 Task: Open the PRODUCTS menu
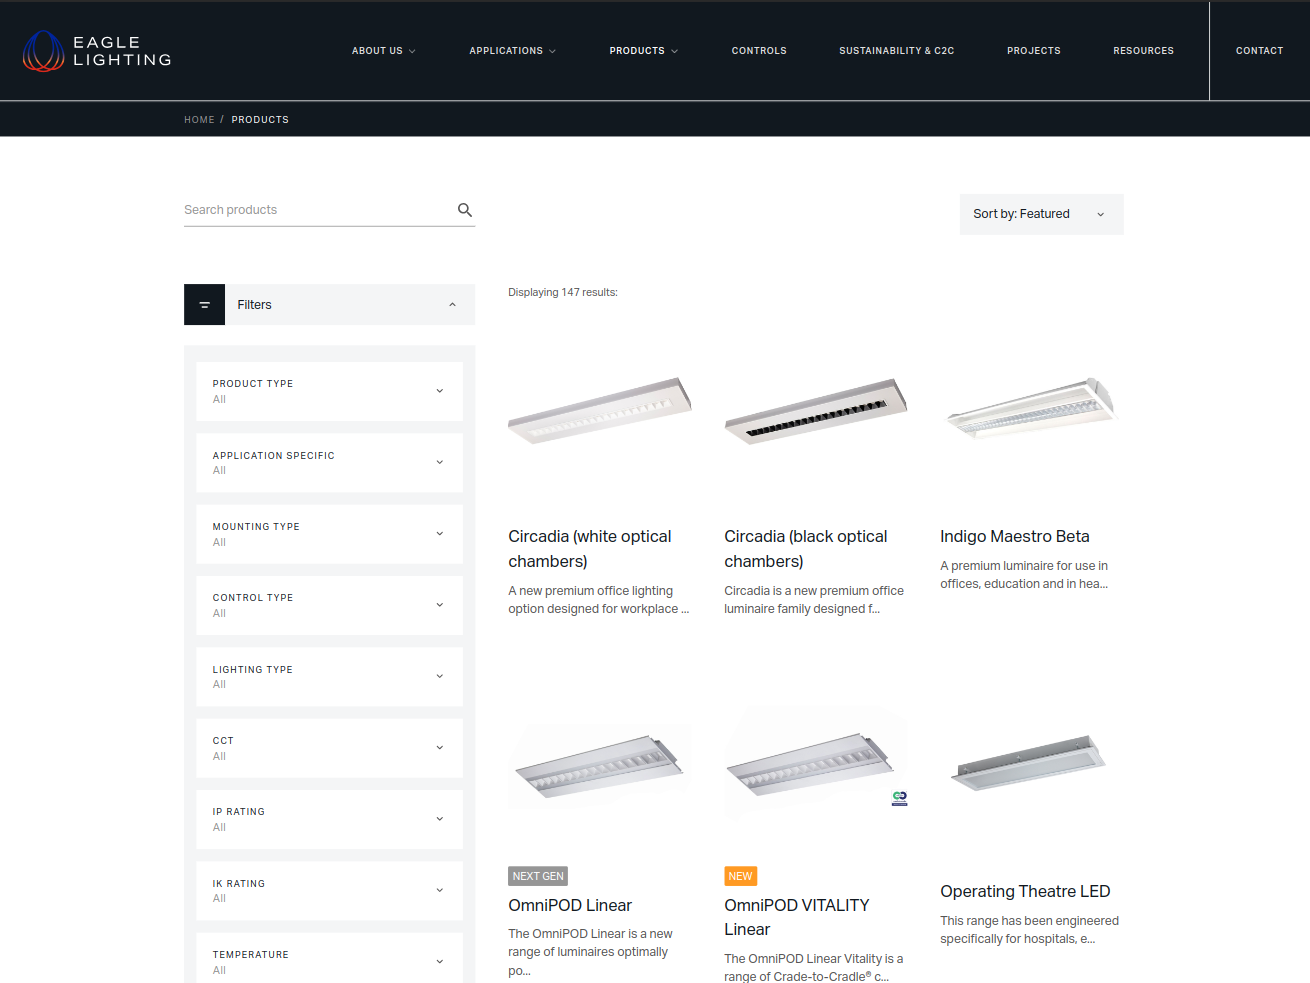click(x=643, y=50)
